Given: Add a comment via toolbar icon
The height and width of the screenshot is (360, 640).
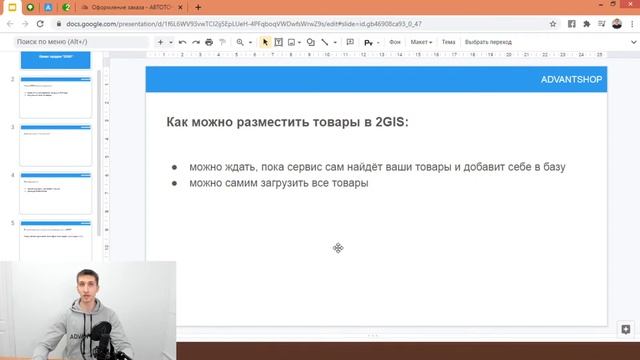Looking at the screenshot, I should (x=350, y=42).
